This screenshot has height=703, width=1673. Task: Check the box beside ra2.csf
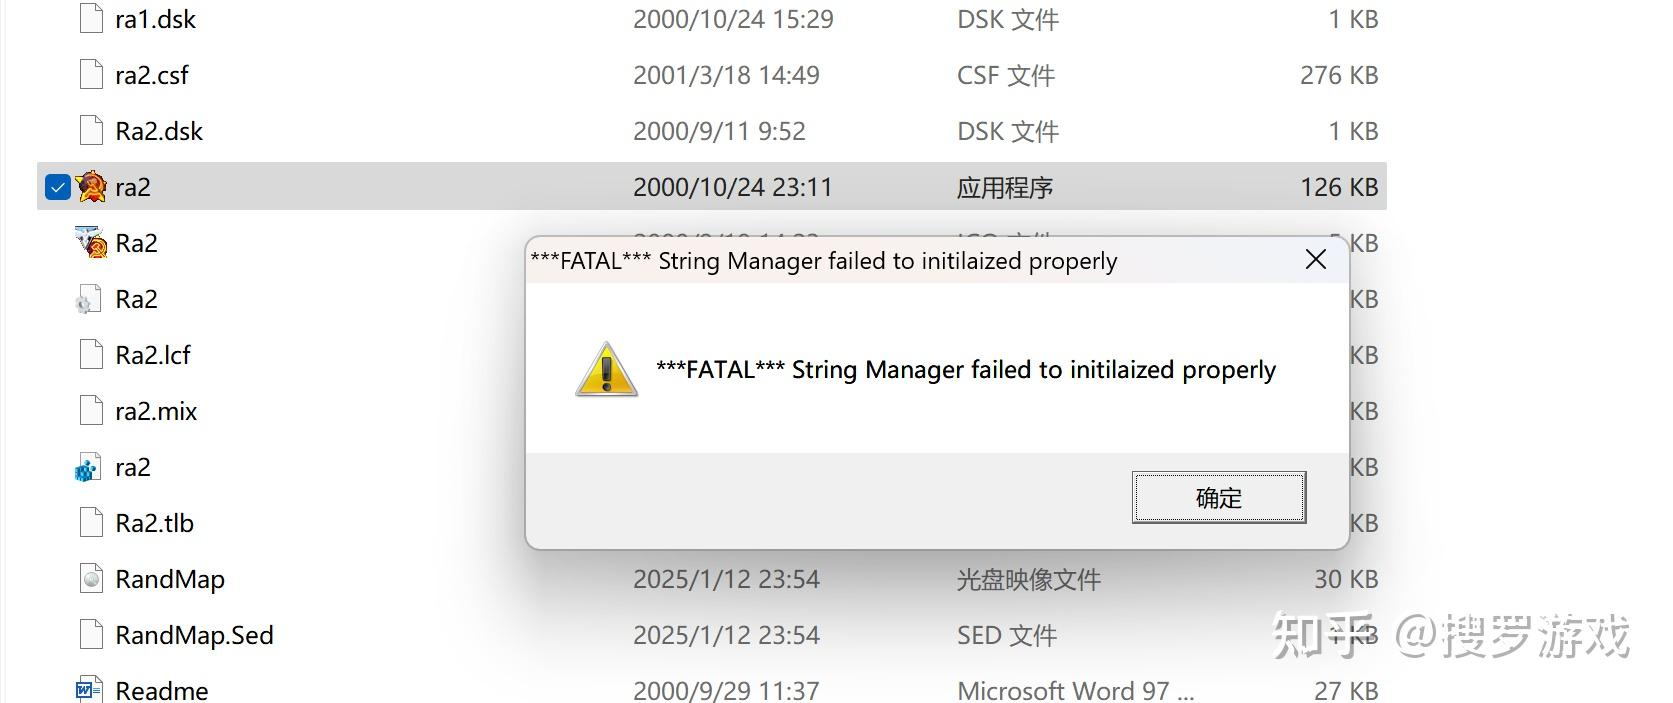click(57, 74)
